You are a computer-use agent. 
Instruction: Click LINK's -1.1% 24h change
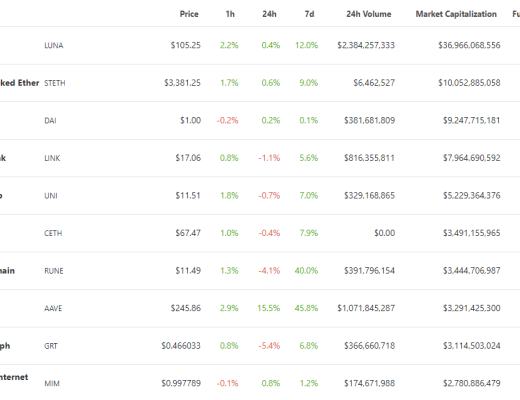point(269,158)
